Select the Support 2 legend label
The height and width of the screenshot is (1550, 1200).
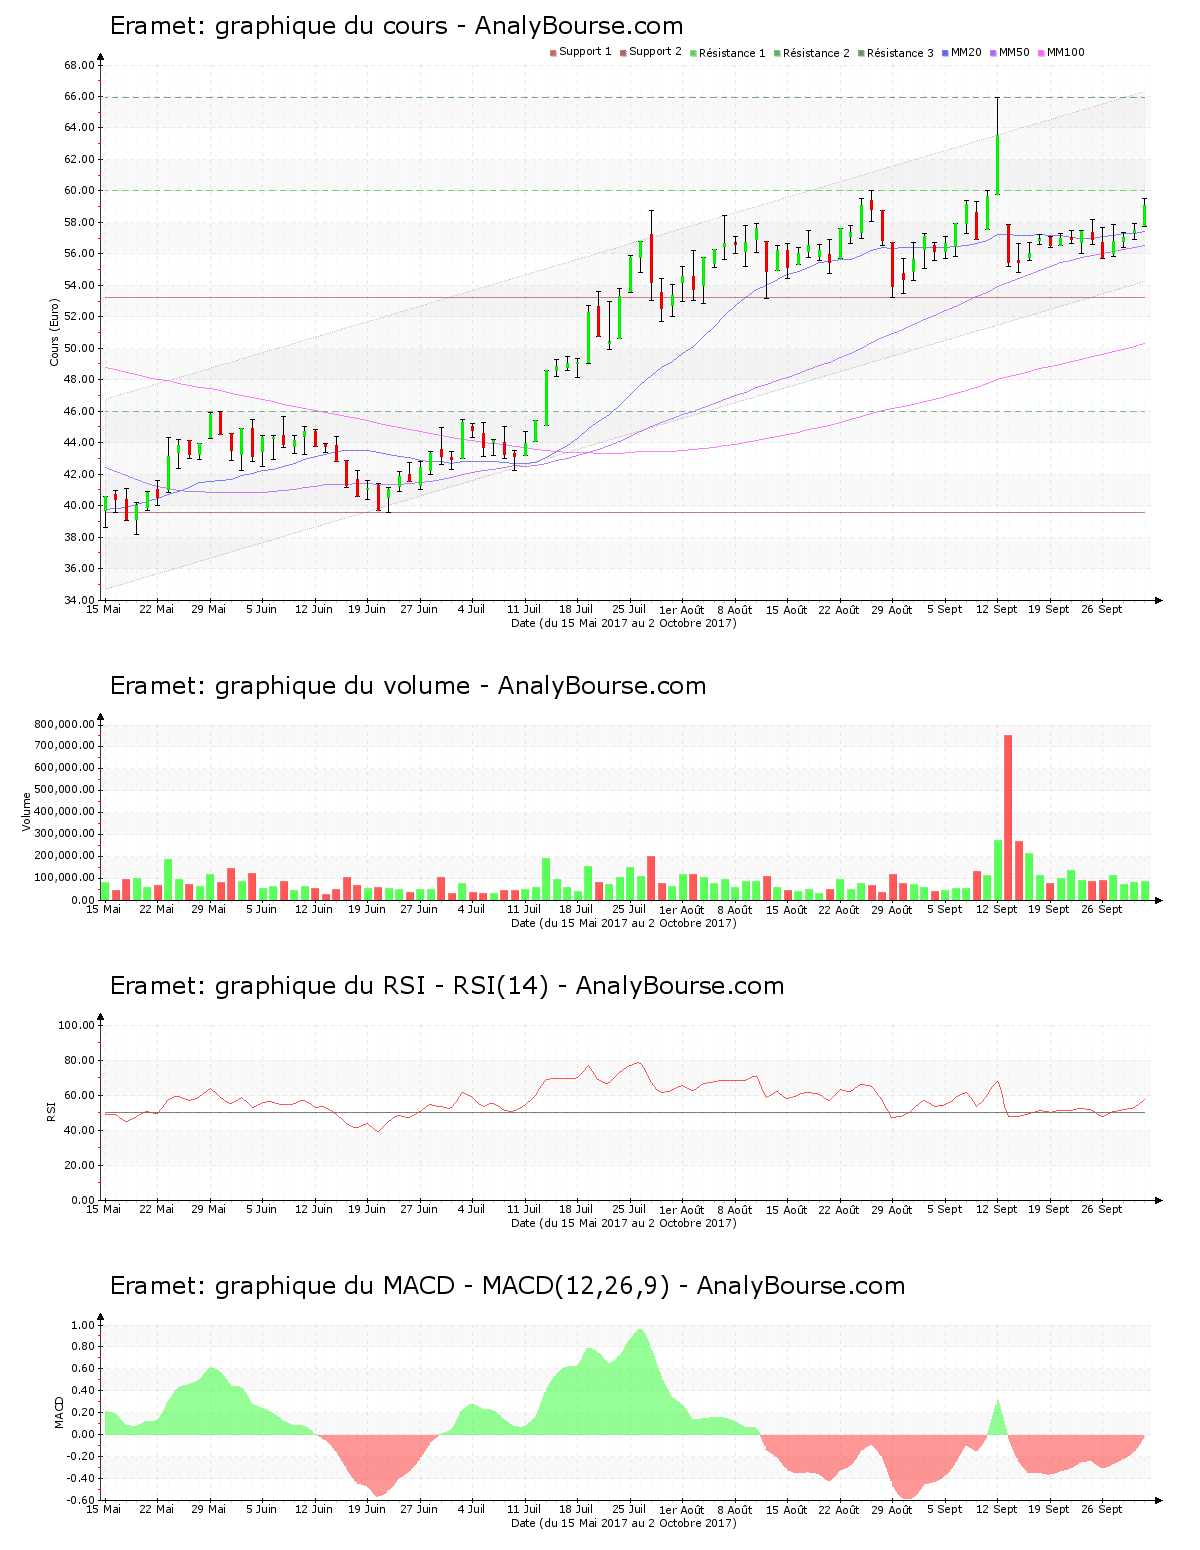(655, 52)
